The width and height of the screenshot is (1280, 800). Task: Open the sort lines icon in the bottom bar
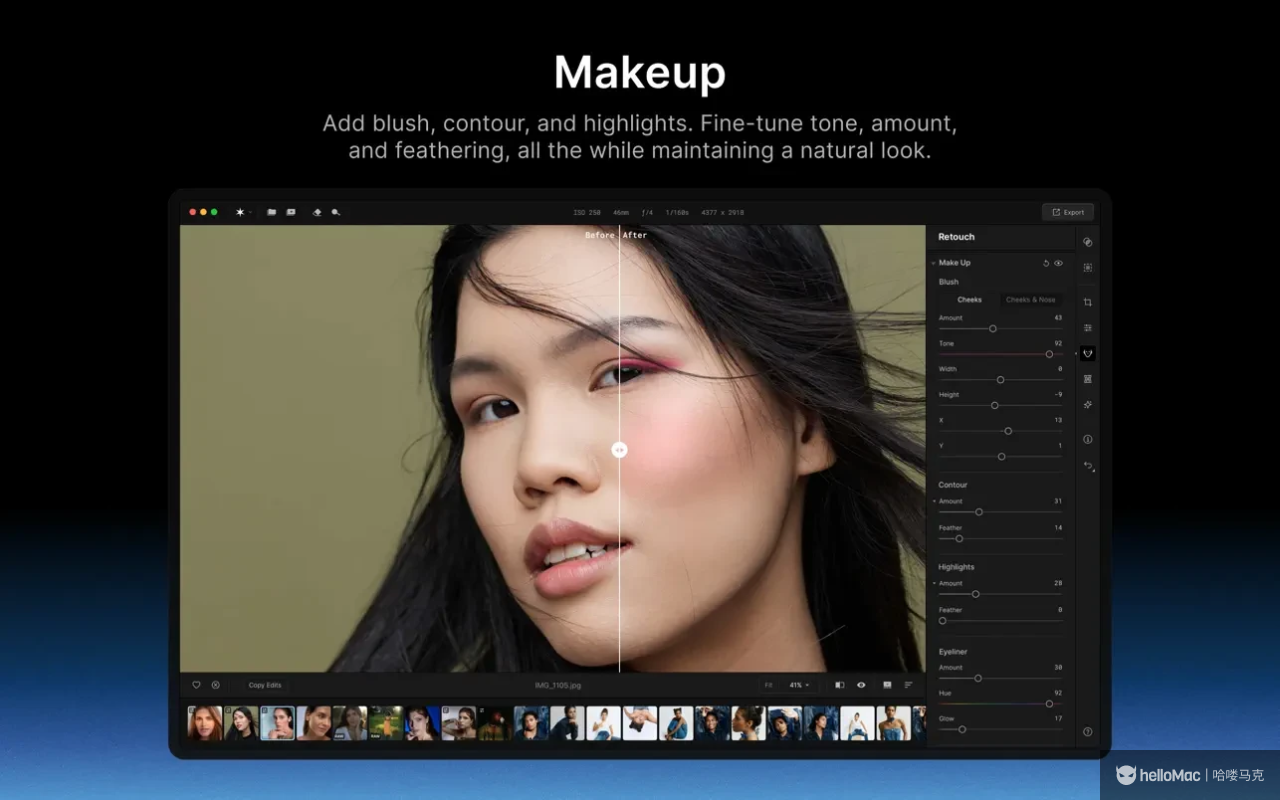pyautogui.click(x=908, y=685)
